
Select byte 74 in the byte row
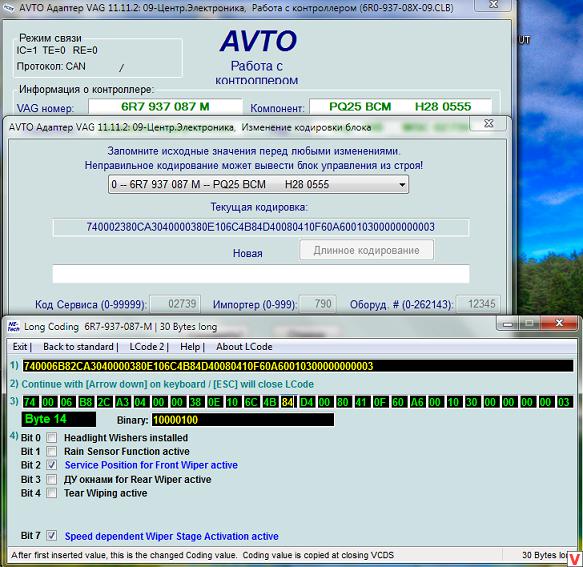pyautogui.click(x=30, y=402)
